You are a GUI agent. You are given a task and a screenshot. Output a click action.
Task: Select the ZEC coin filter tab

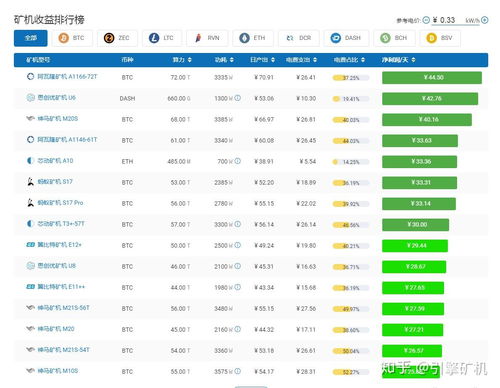point(117,38)
